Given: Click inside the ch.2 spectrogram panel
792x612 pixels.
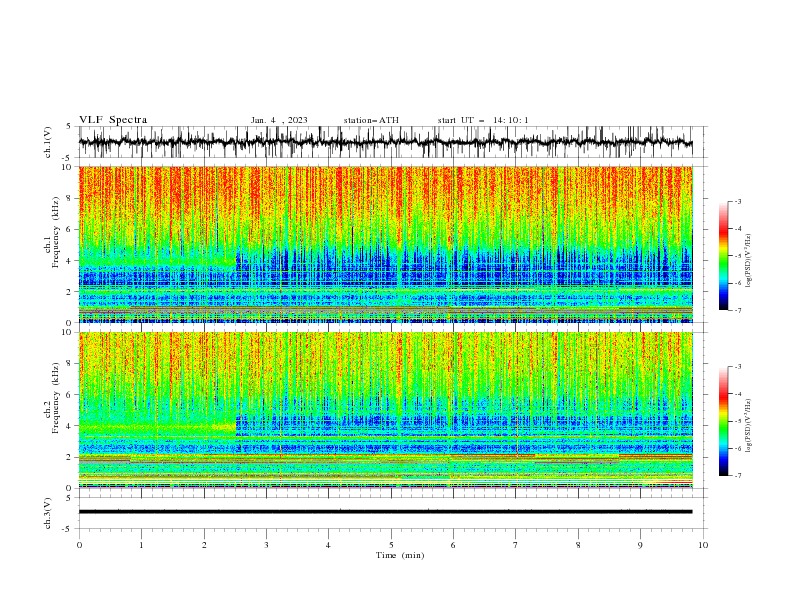Looking at the screenshot, I should click(386, 410).
